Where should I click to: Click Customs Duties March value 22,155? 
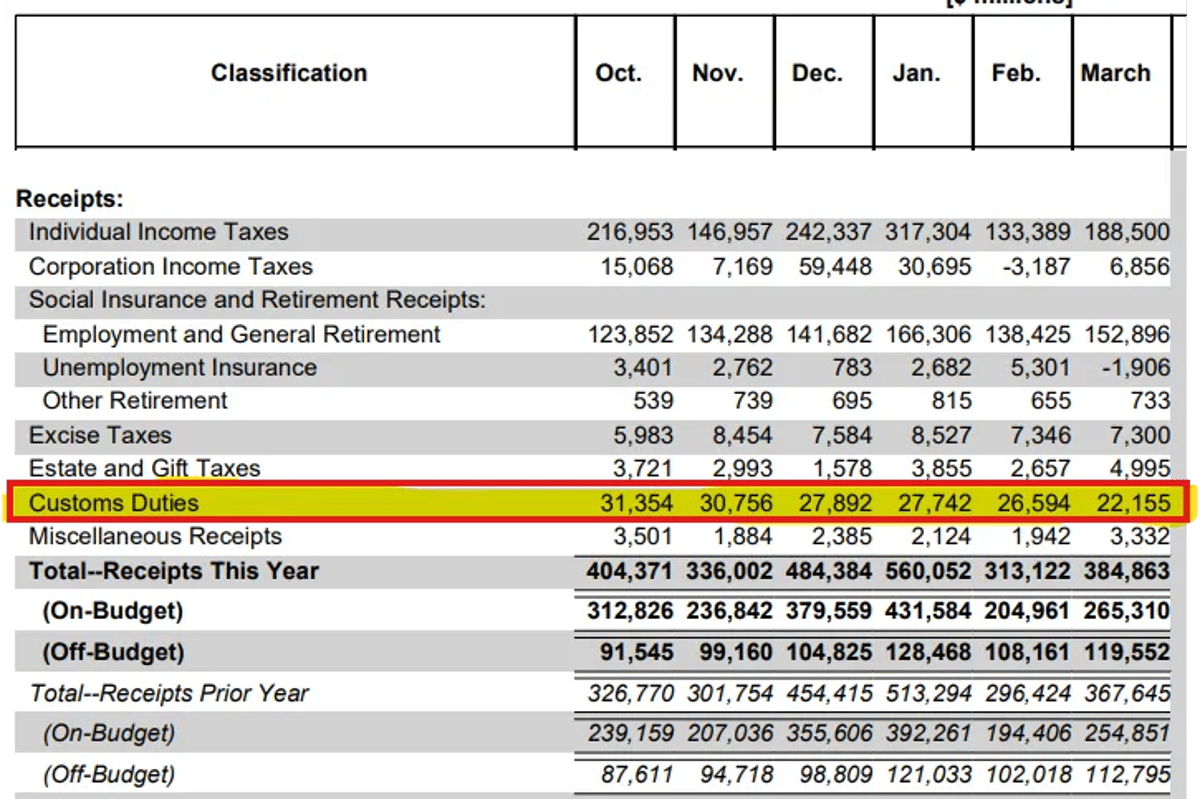click(1132, 503)
